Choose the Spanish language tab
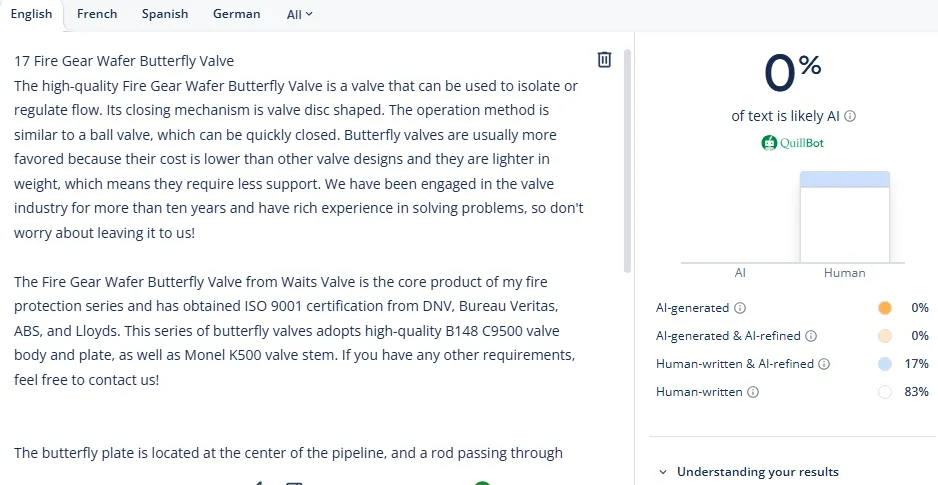The height and width of the screenshot is (485, 938). [x=165, y=14]
